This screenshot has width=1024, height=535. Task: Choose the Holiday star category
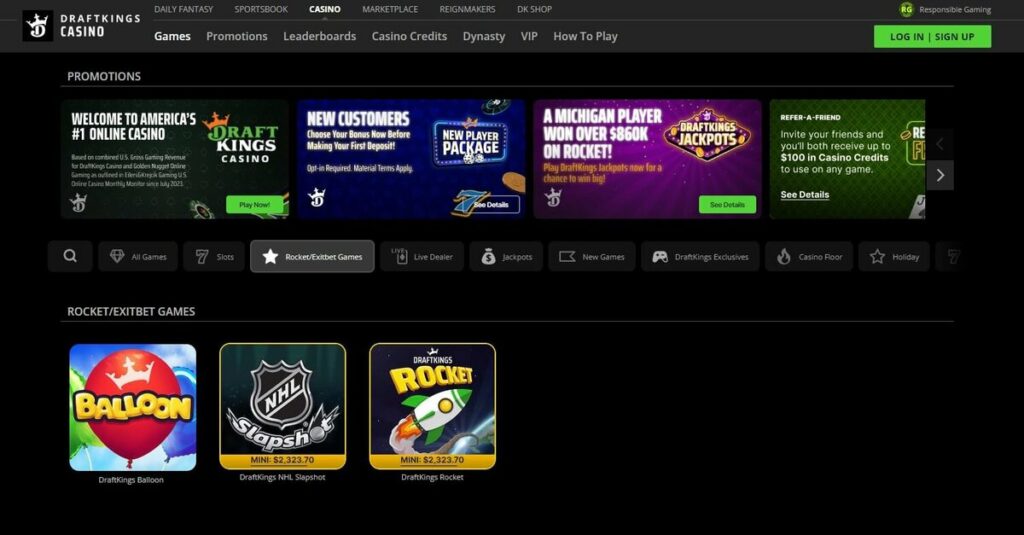894,256
